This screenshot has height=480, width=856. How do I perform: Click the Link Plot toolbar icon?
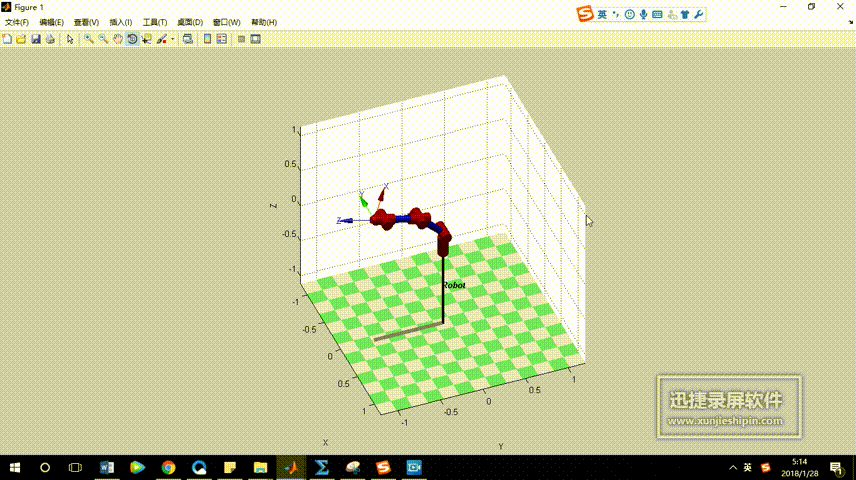tap(188, 39)
